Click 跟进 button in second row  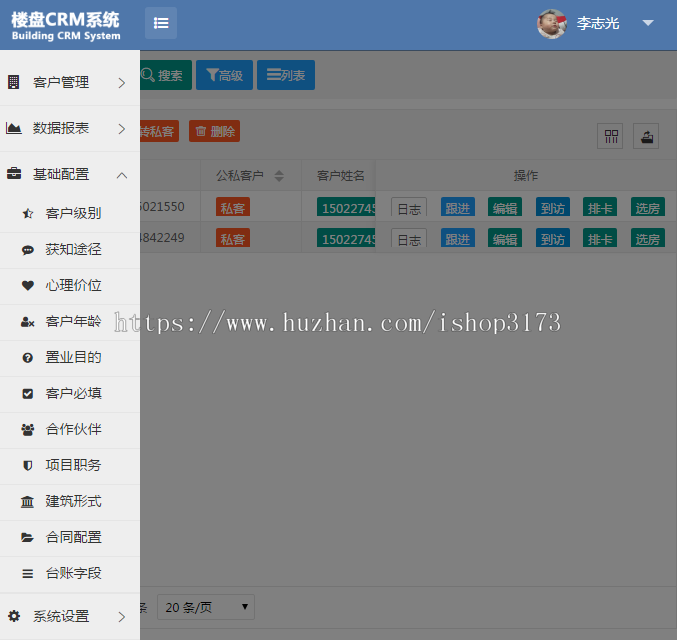point(458,238)
